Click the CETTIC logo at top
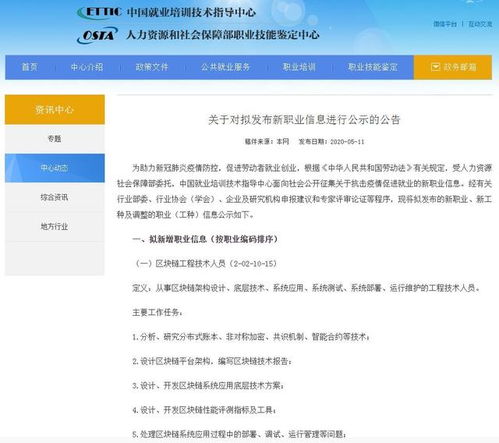The width and height of the screenshot is (499, 443). tap(99, 12)
